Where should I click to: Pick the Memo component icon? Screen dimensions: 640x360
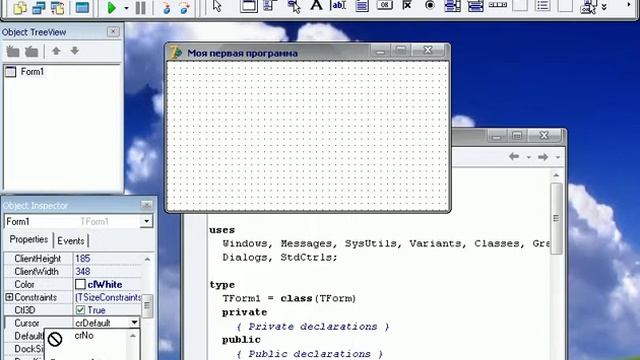(362, 6)
